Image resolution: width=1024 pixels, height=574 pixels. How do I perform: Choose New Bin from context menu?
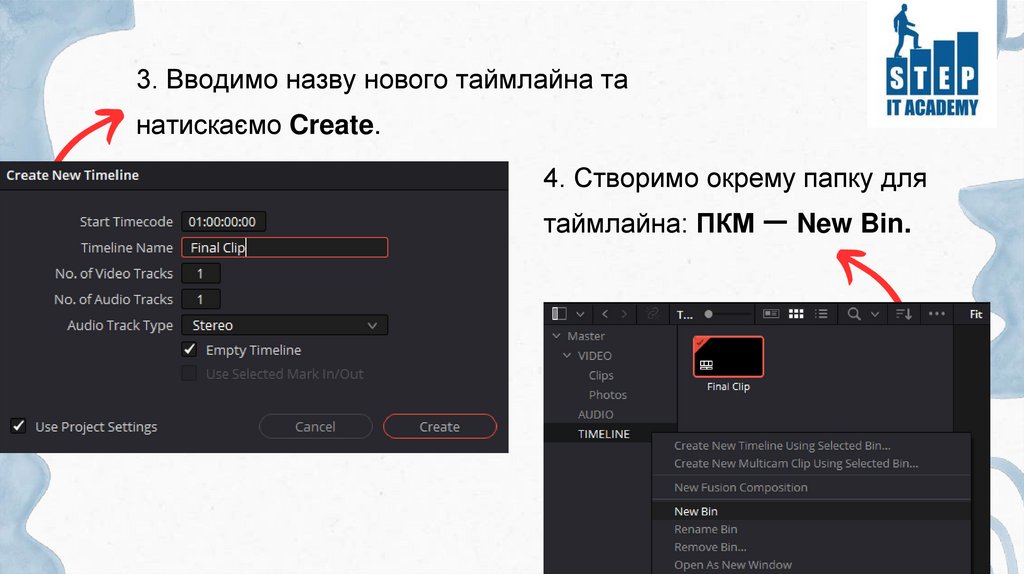696,511
